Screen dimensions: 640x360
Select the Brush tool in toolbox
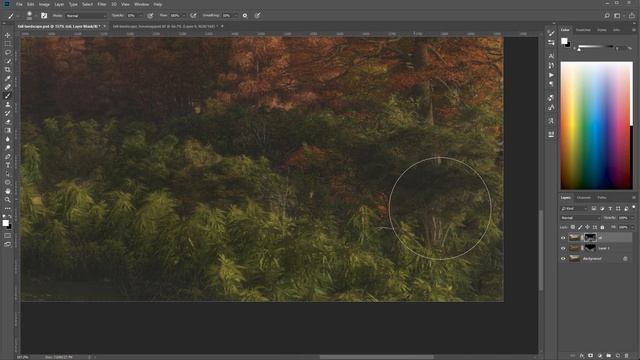click(7, 96)
